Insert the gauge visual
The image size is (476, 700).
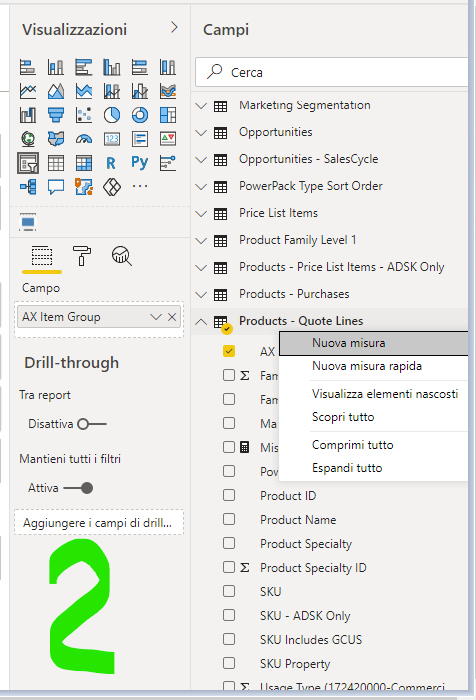84,139
